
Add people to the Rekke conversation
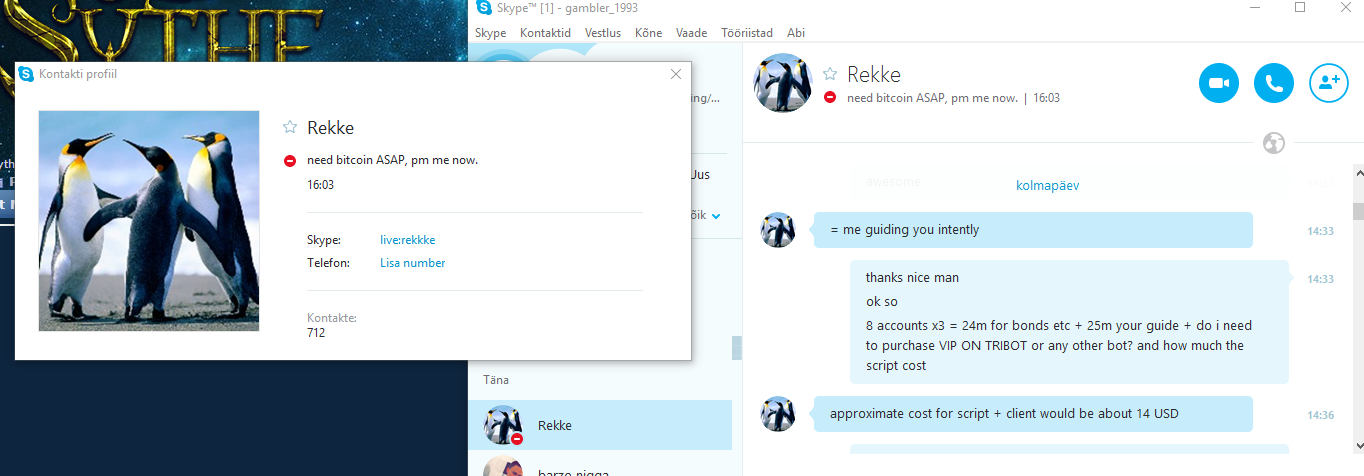click(1329, 83)
